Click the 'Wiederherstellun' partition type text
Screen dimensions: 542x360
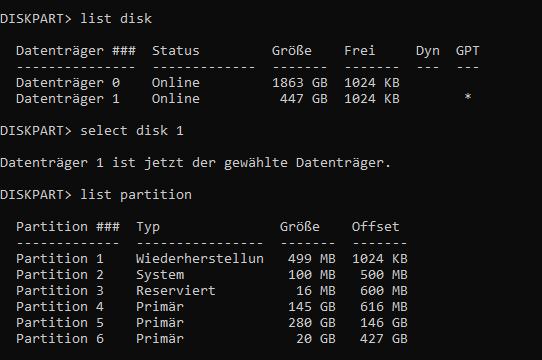coord(200,259)
